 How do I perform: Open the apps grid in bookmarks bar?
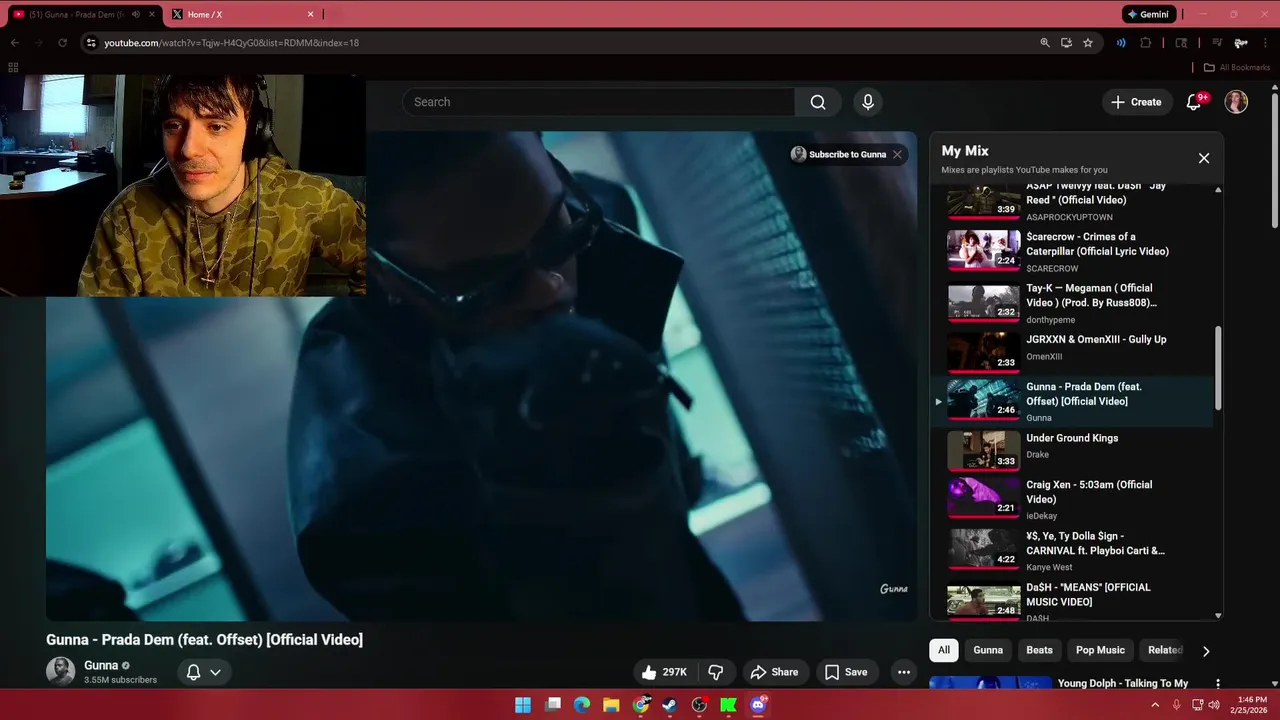click(13, 67)
